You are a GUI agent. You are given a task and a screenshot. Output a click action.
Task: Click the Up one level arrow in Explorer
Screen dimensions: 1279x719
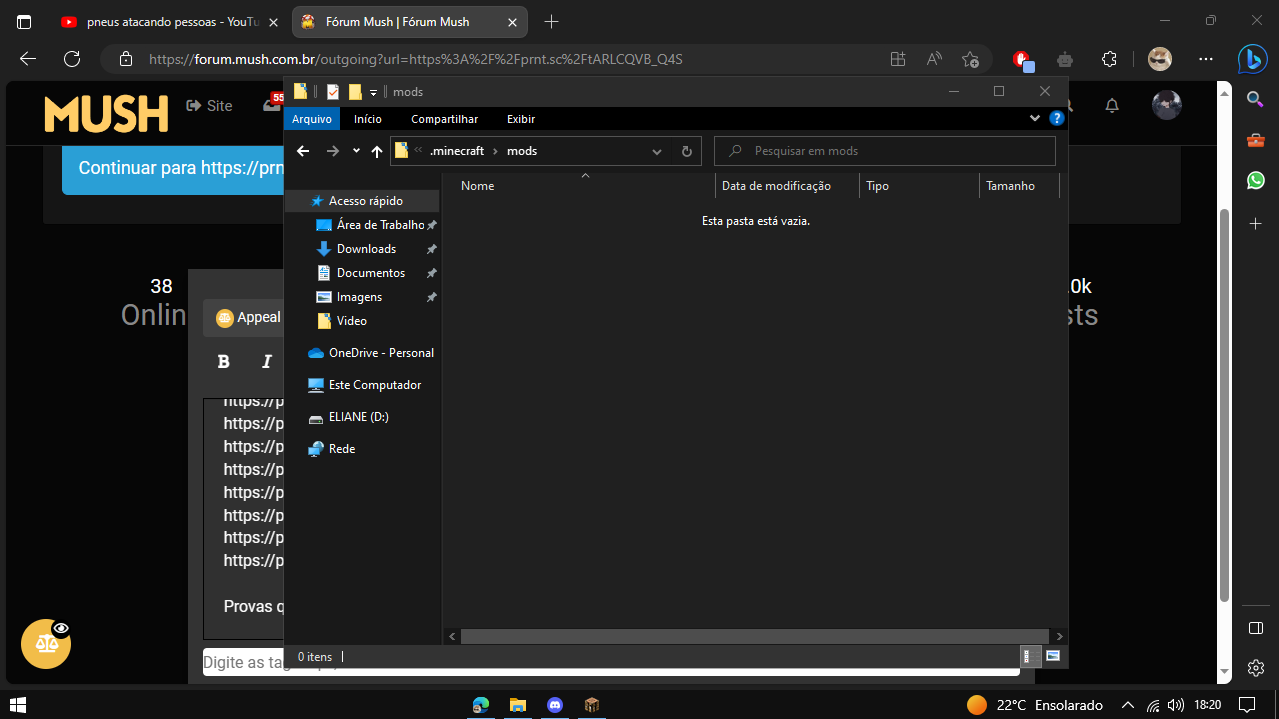click(x=377, y=151)
